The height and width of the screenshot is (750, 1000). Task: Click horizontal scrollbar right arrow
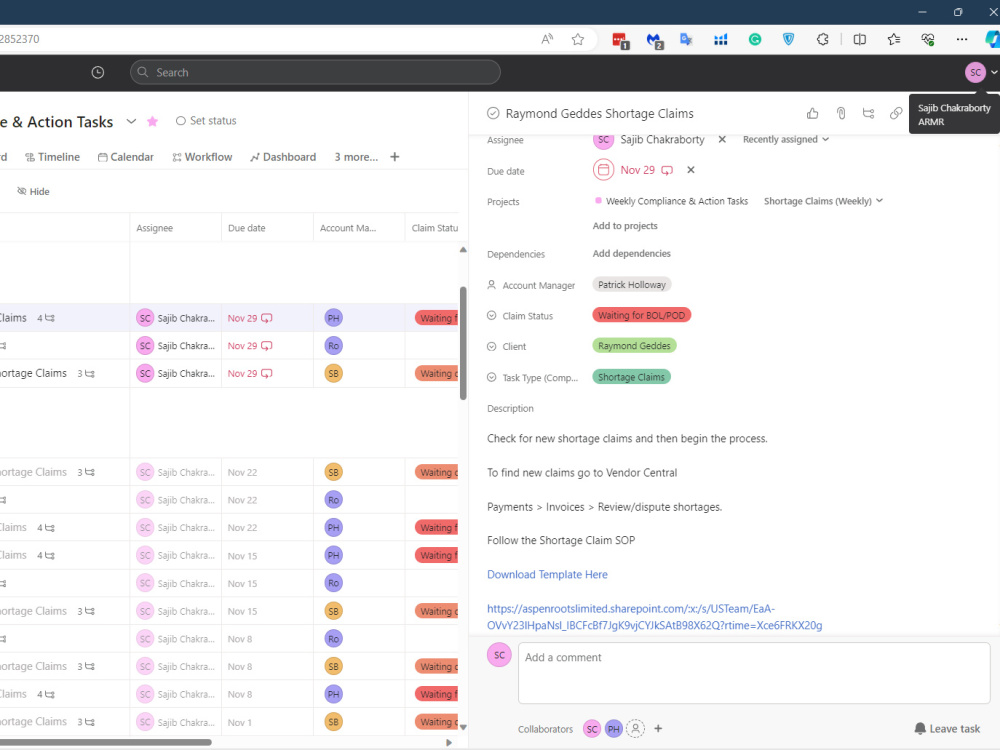click(x=448, y=742)
